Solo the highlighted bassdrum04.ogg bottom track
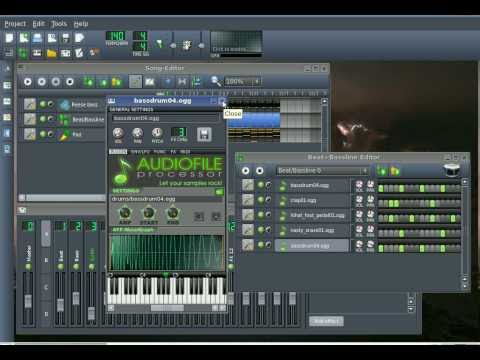 click(x=268, y=245)
